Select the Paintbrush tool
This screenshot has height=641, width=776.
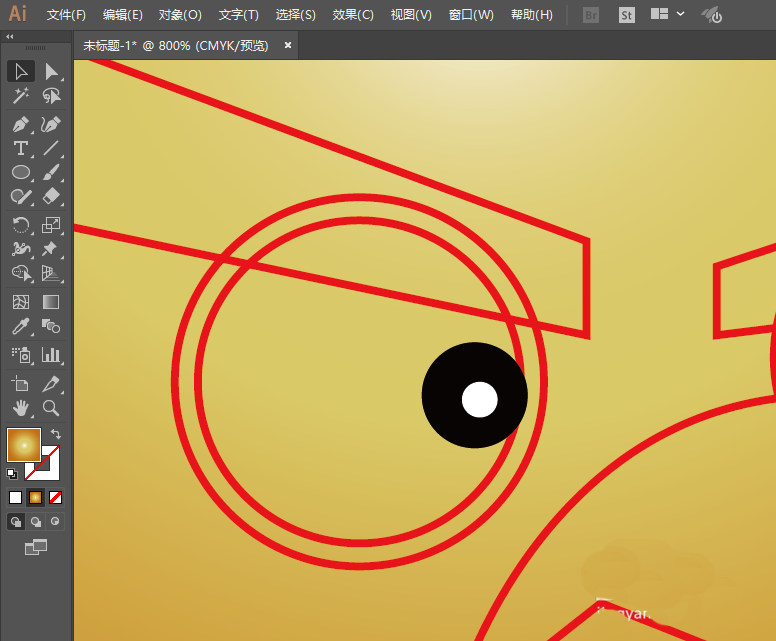(51, 172)
